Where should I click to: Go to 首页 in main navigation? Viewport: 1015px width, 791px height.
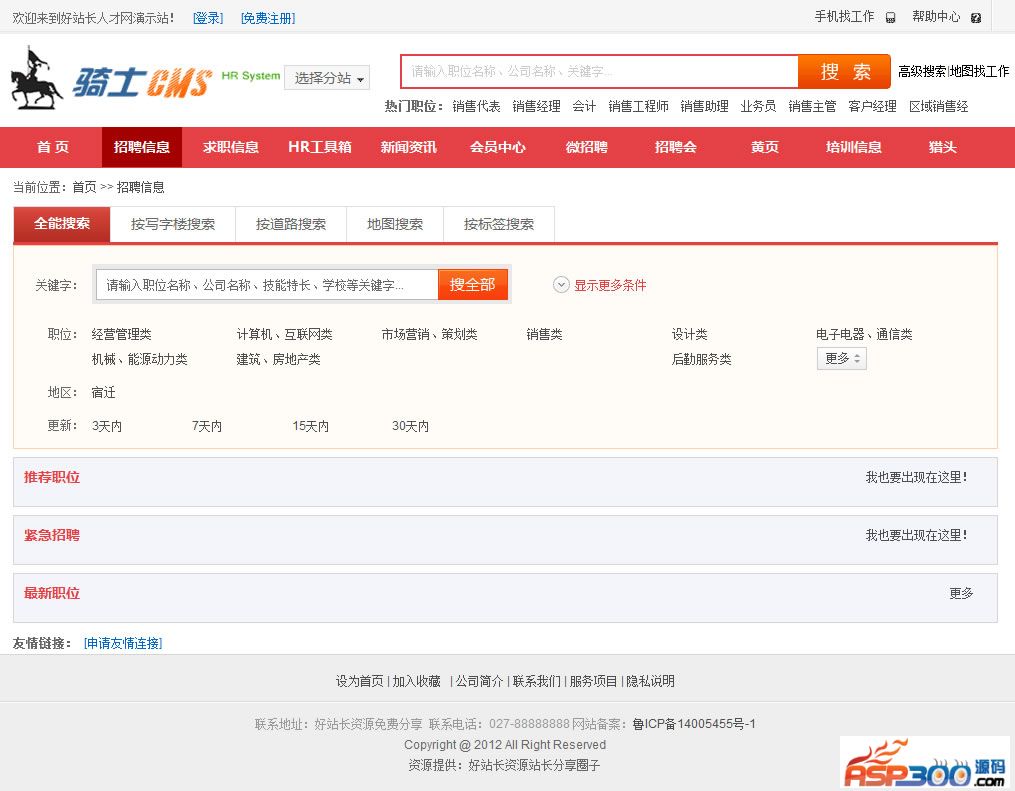point(52,147)
